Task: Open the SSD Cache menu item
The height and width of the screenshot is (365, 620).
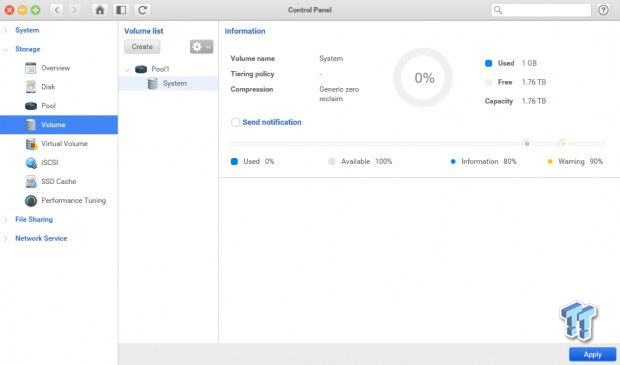Action: point(59,182)
